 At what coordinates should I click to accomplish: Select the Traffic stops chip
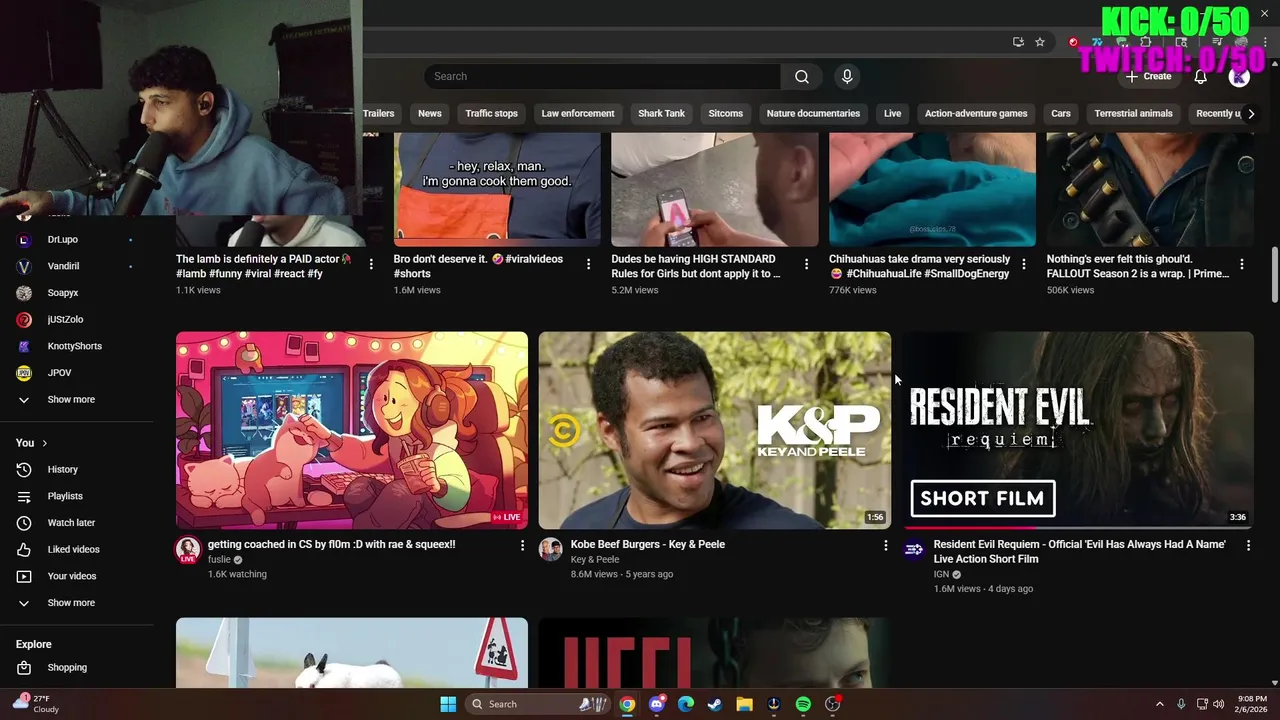tap(491, 114)
